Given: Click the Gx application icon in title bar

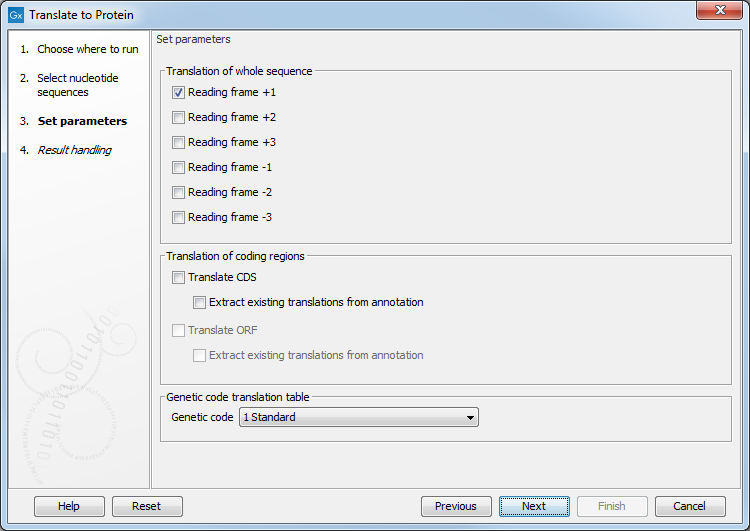Looking at the screenshot, I should 15,15.
